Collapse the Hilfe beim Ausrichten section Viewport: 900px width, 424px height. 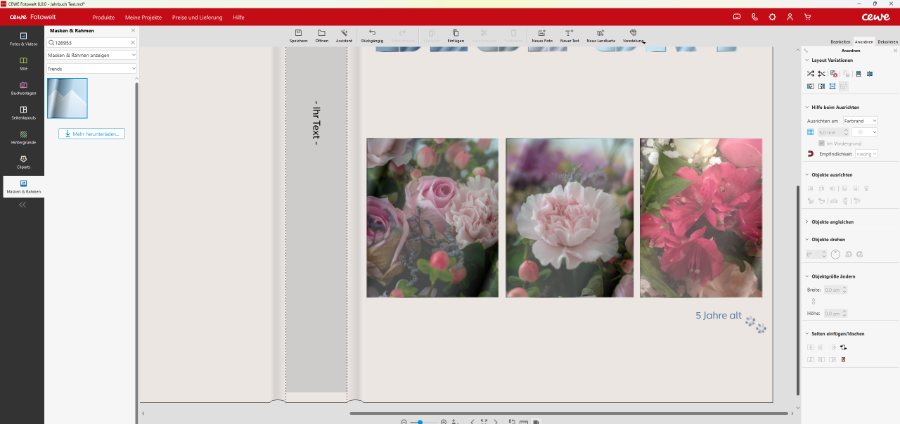point(807,107)
